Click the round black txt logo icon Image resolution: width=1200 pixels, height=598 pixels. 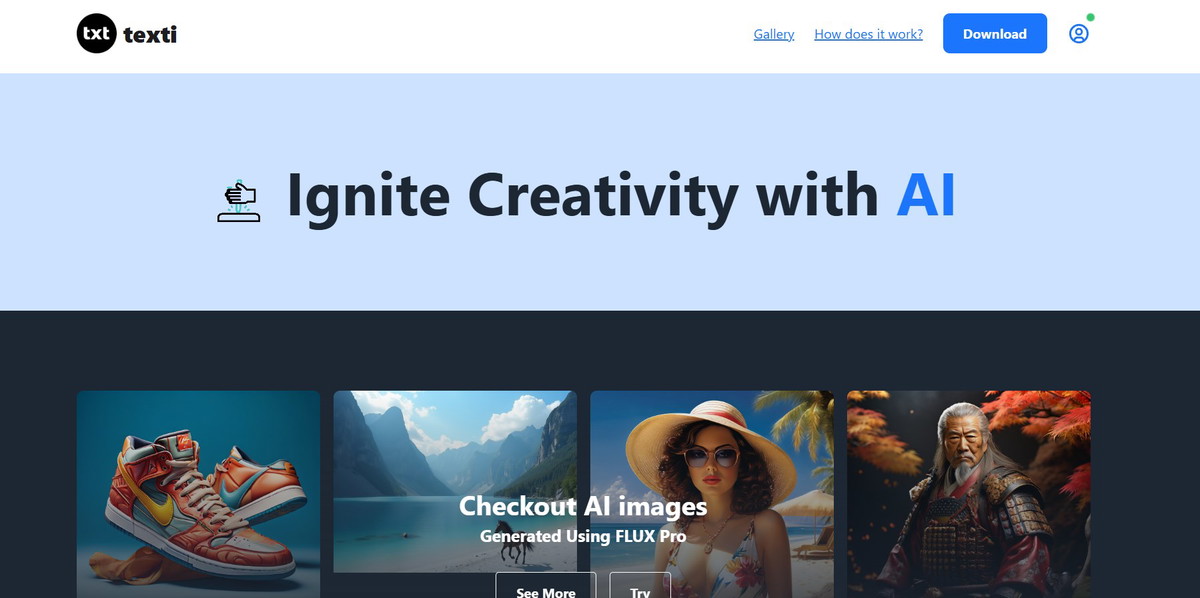[x=96, y=34]
